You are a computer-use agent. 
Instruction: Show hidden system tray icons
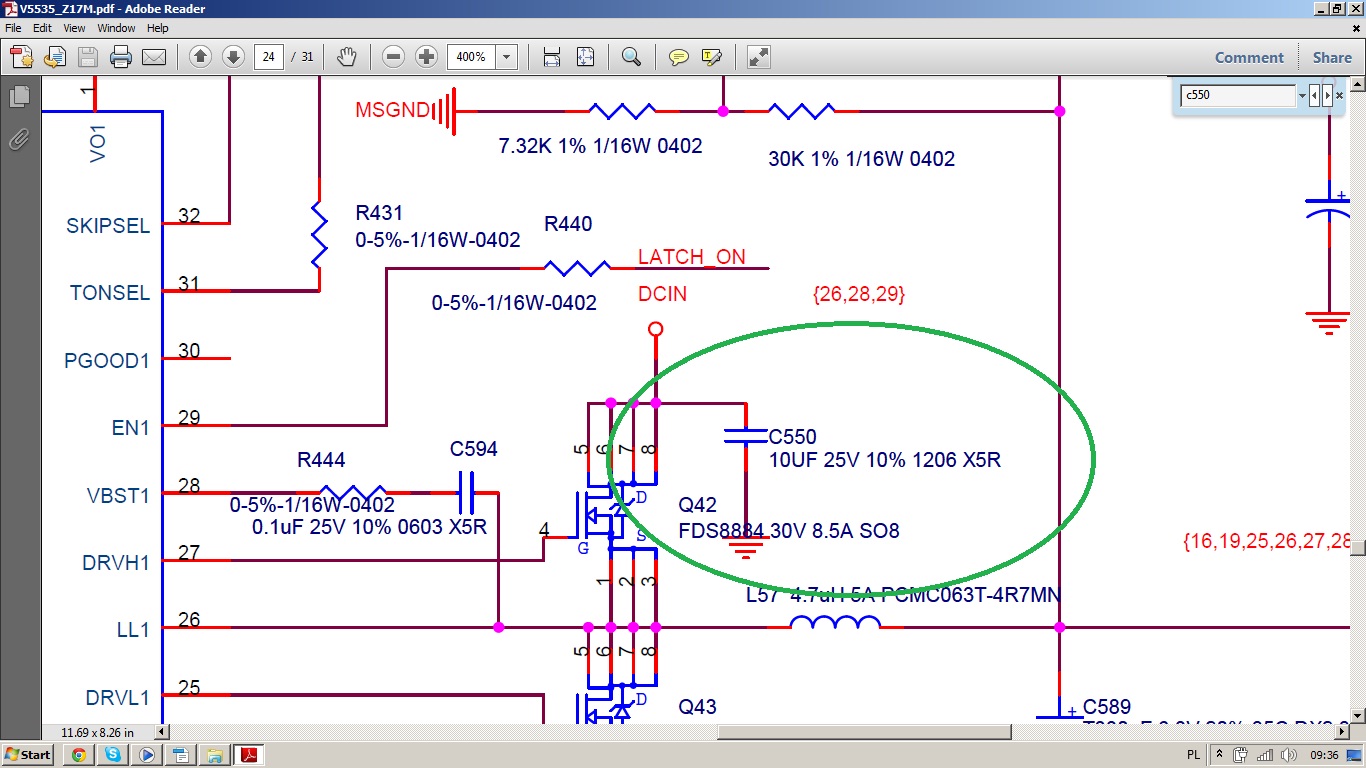point(1219,755)
